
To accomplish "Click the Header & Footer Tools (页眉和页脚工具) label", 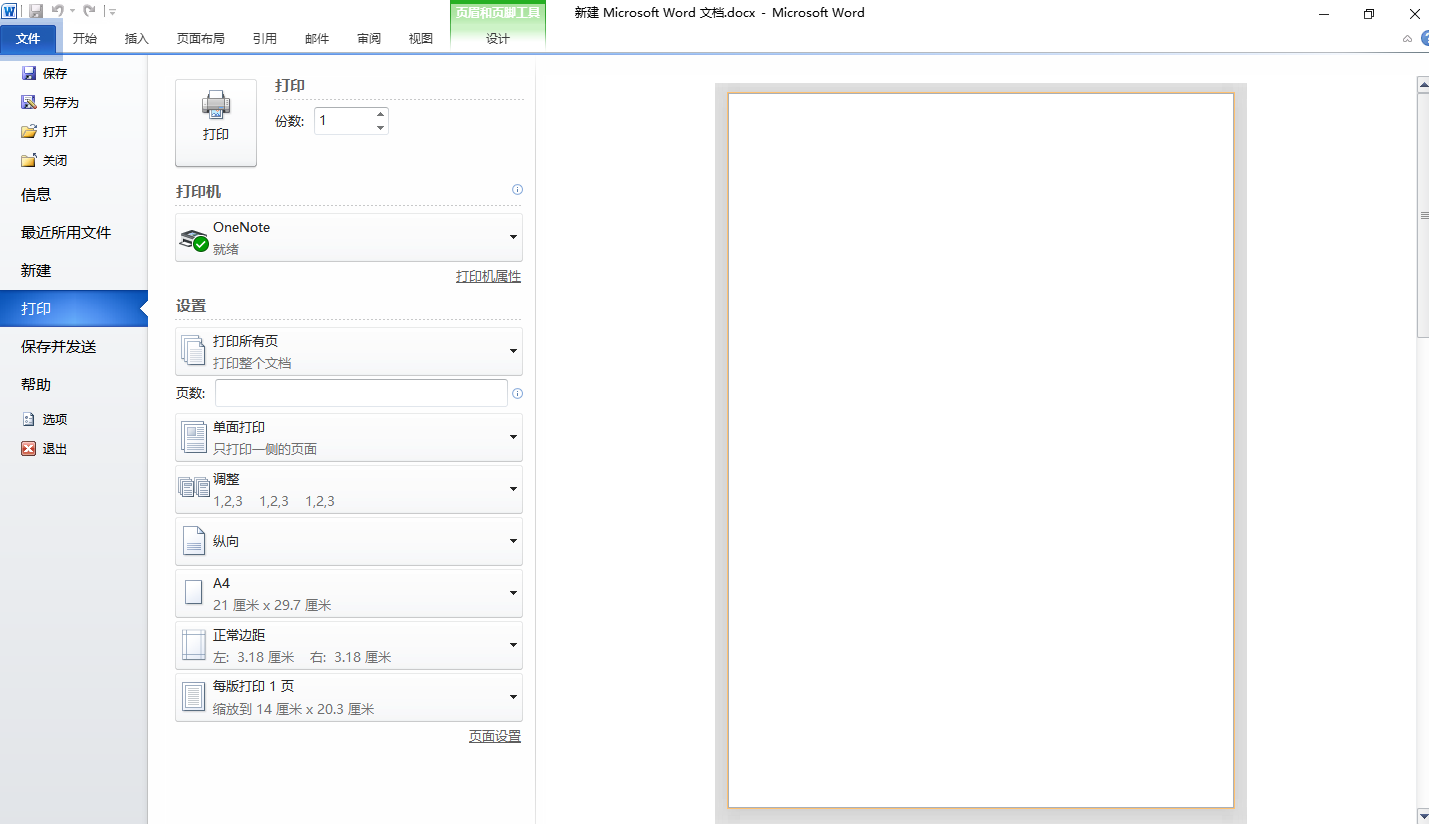I will 498,13.
